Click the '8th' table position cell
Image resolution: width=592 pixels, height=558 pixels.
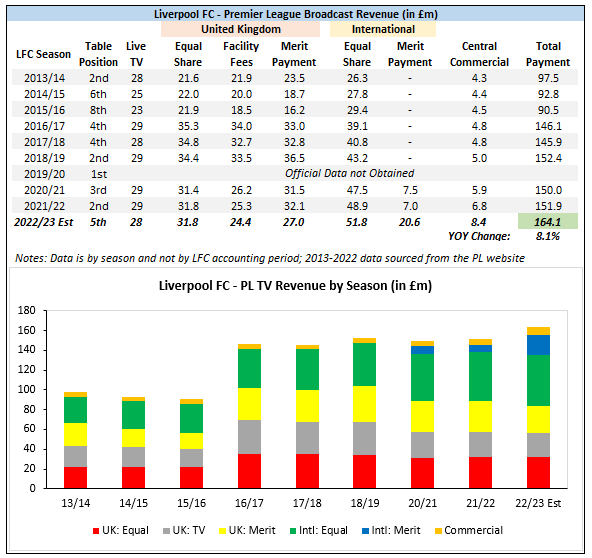click(98, 110)
